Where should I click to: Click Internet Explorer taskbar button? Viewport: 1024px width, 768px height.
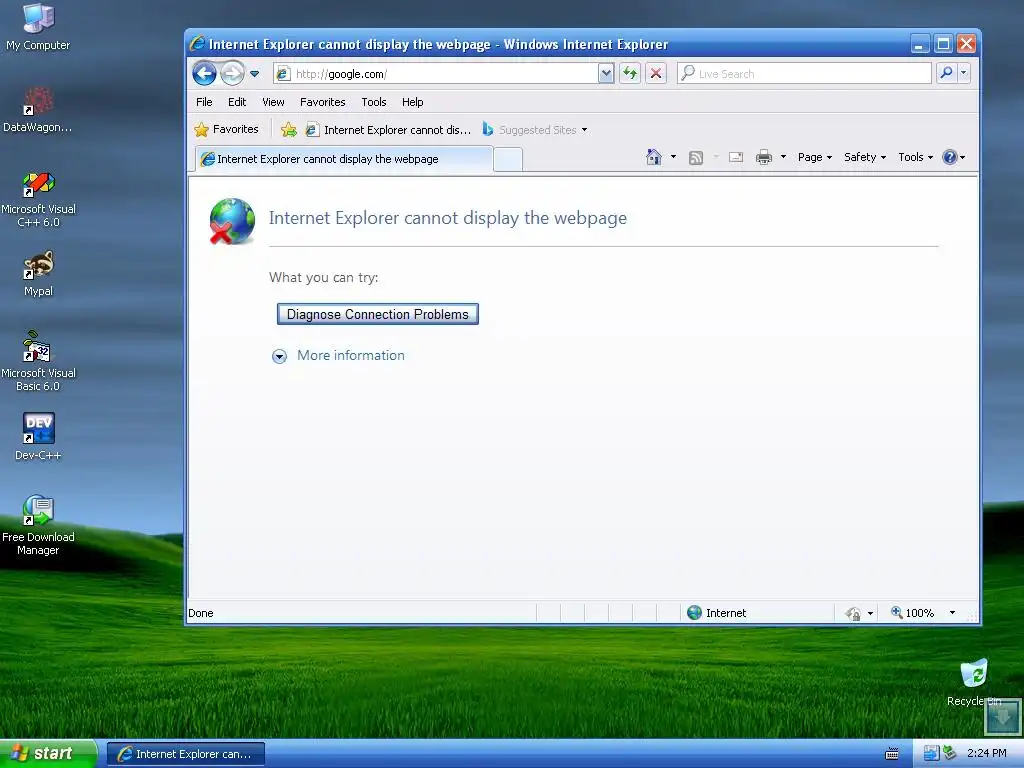pos(186,754)
